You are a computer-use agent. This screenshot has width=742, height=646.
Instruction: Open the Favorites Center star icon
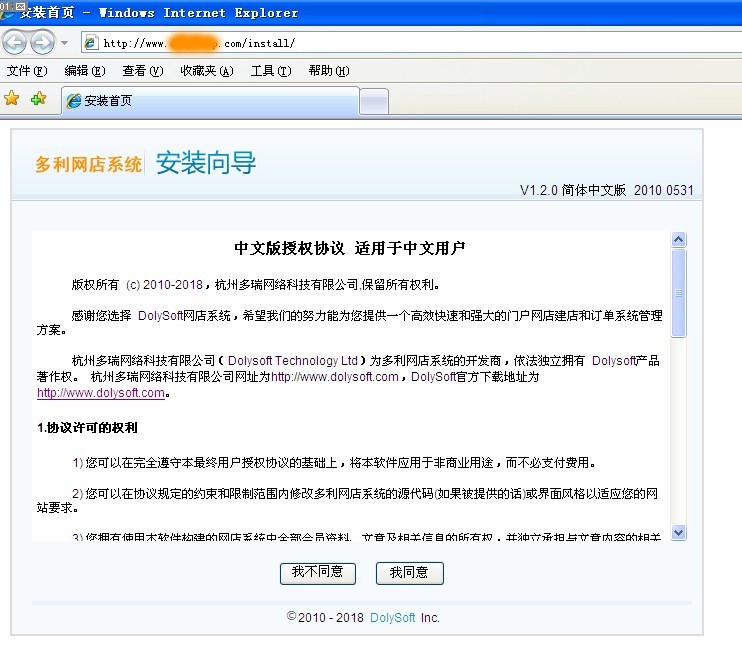[x=12, y=99]
